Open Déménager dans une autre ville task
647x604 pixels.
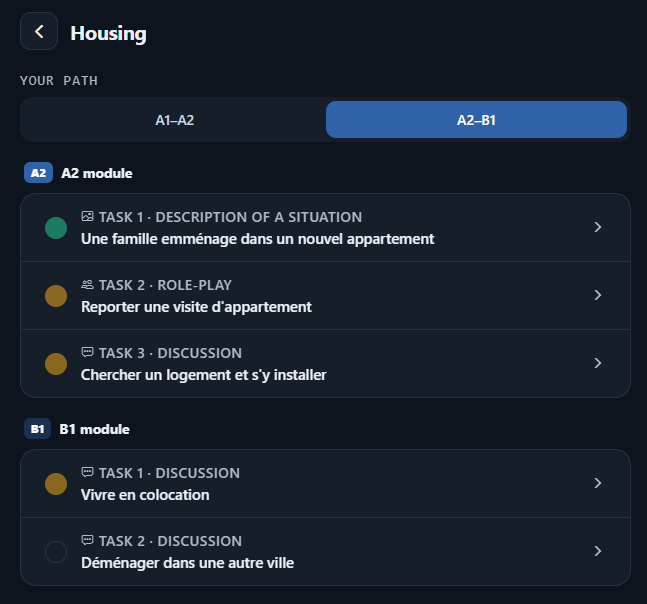[325, 552]
